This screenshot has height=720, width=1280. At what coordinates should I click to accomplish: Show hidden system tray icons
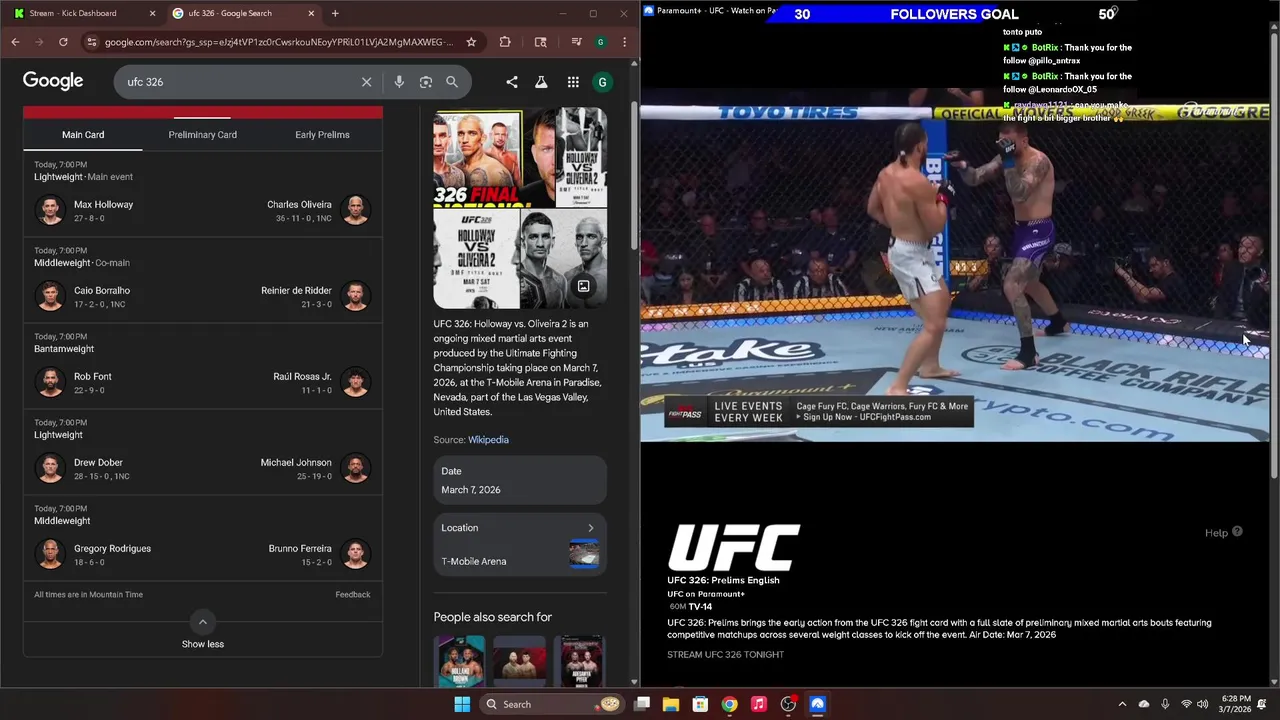(1122, 704)
